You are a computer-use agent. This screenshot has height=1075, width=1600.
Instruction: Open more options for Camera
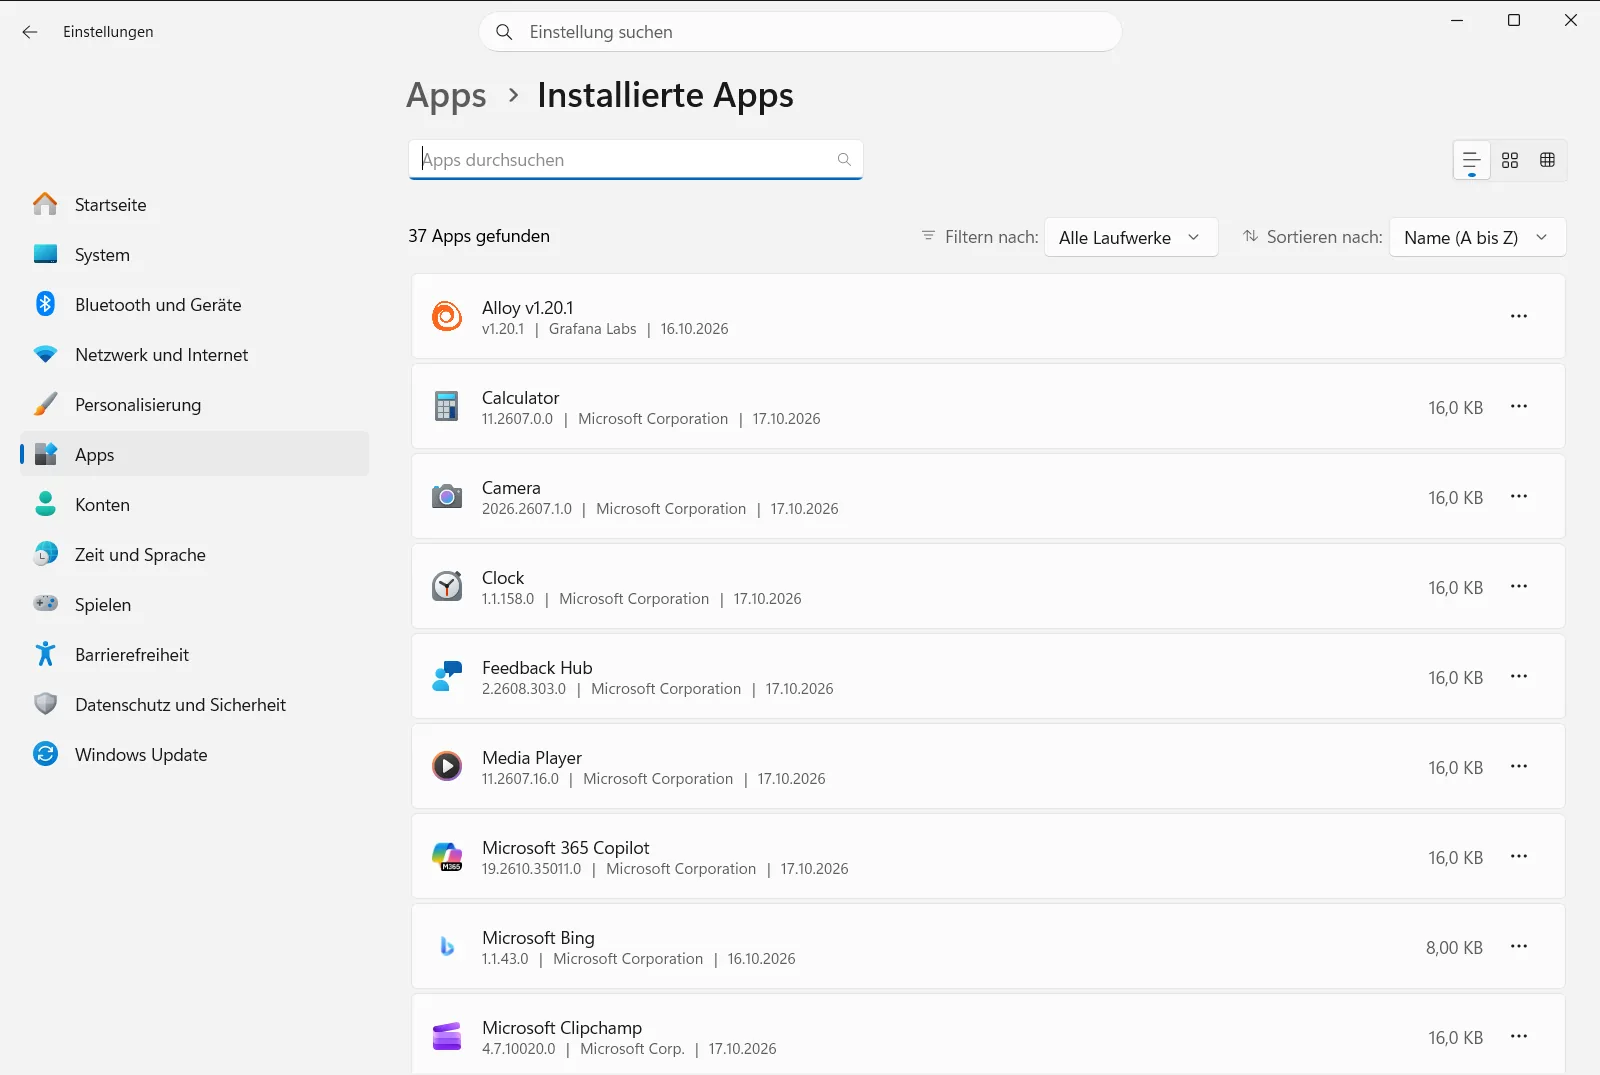pyautogui.click(x=1519, y=496)
